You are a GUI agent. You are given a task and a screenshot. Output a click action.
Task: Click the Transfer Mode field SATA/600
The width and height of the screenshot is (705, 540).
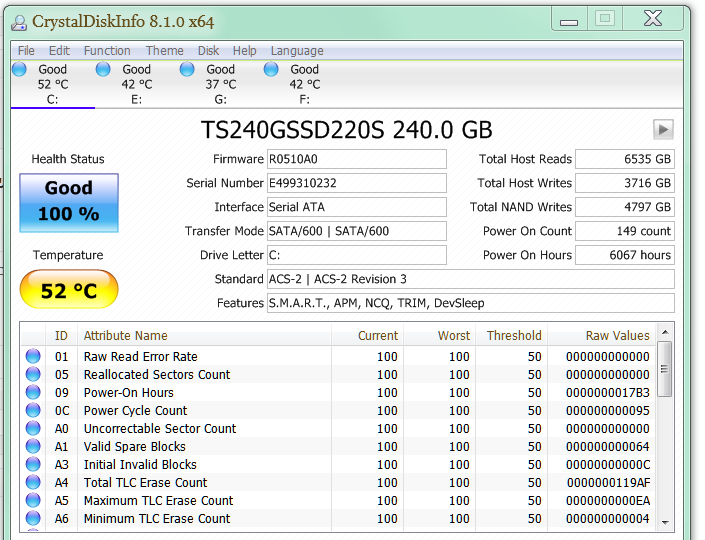[x=357, y=231]
